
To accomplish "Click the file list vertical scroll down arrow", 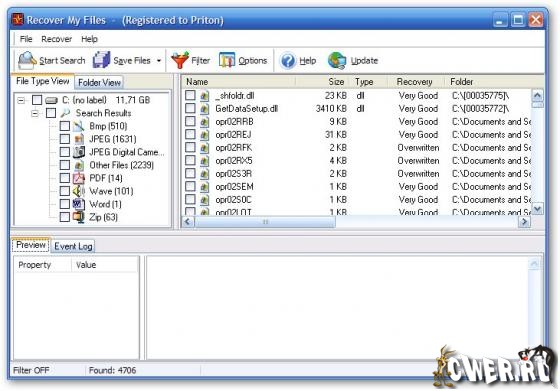I will (537, 209).
